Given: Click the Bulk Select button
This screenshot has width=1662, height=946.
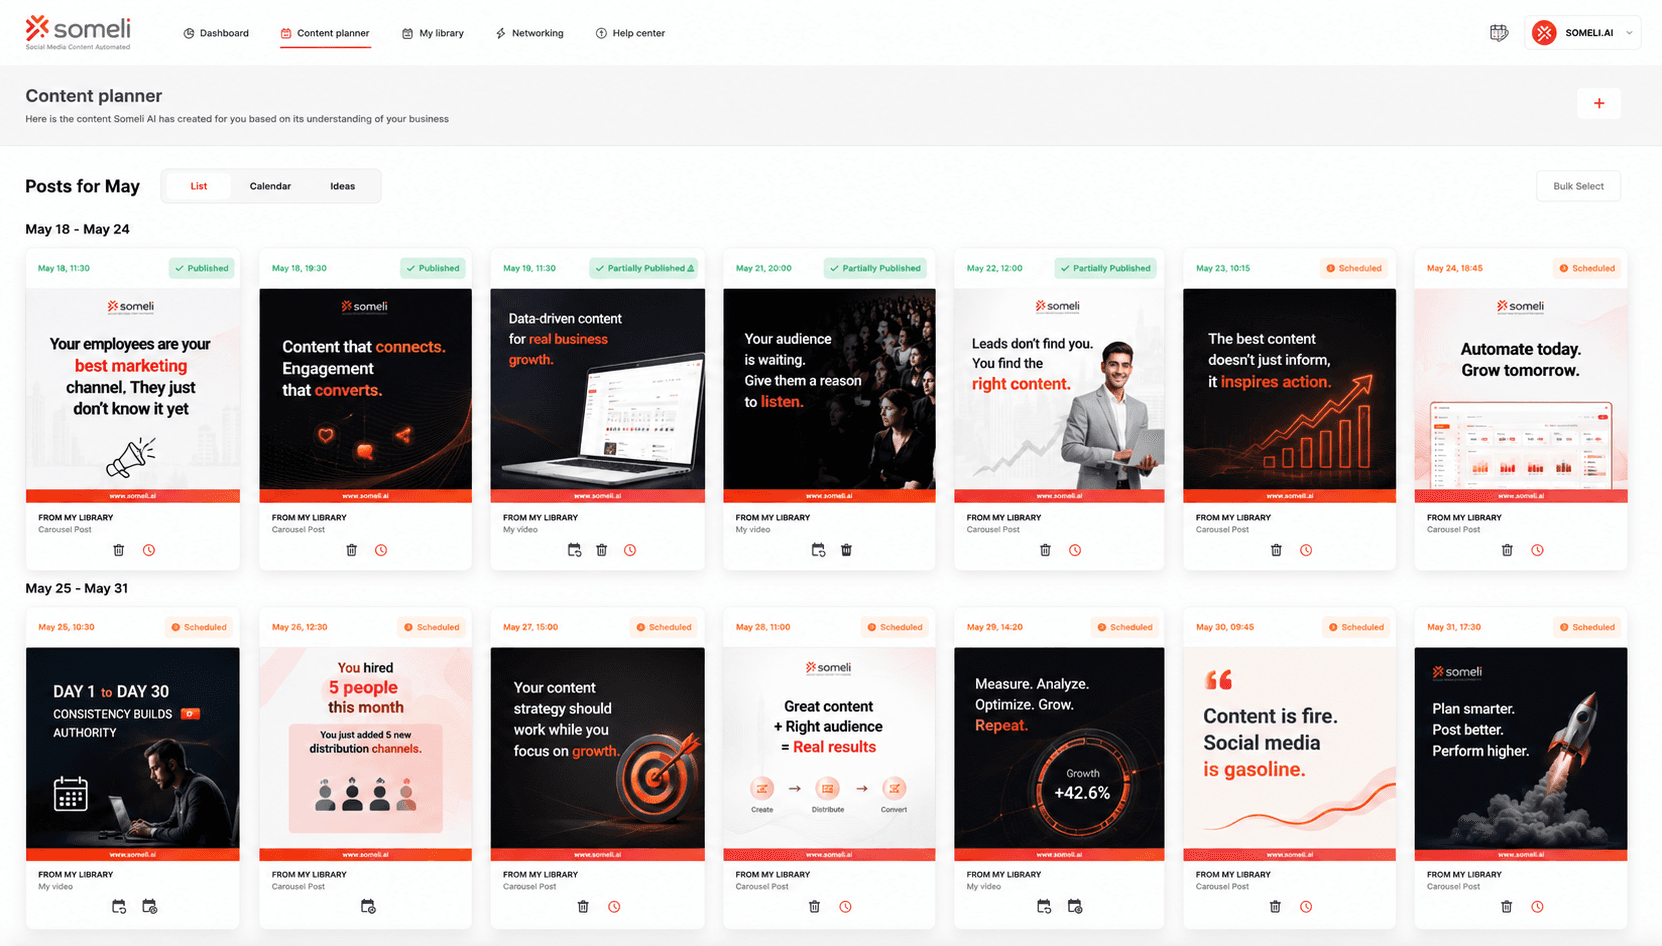Looking at the screenshot, I should pos(1578,186).
